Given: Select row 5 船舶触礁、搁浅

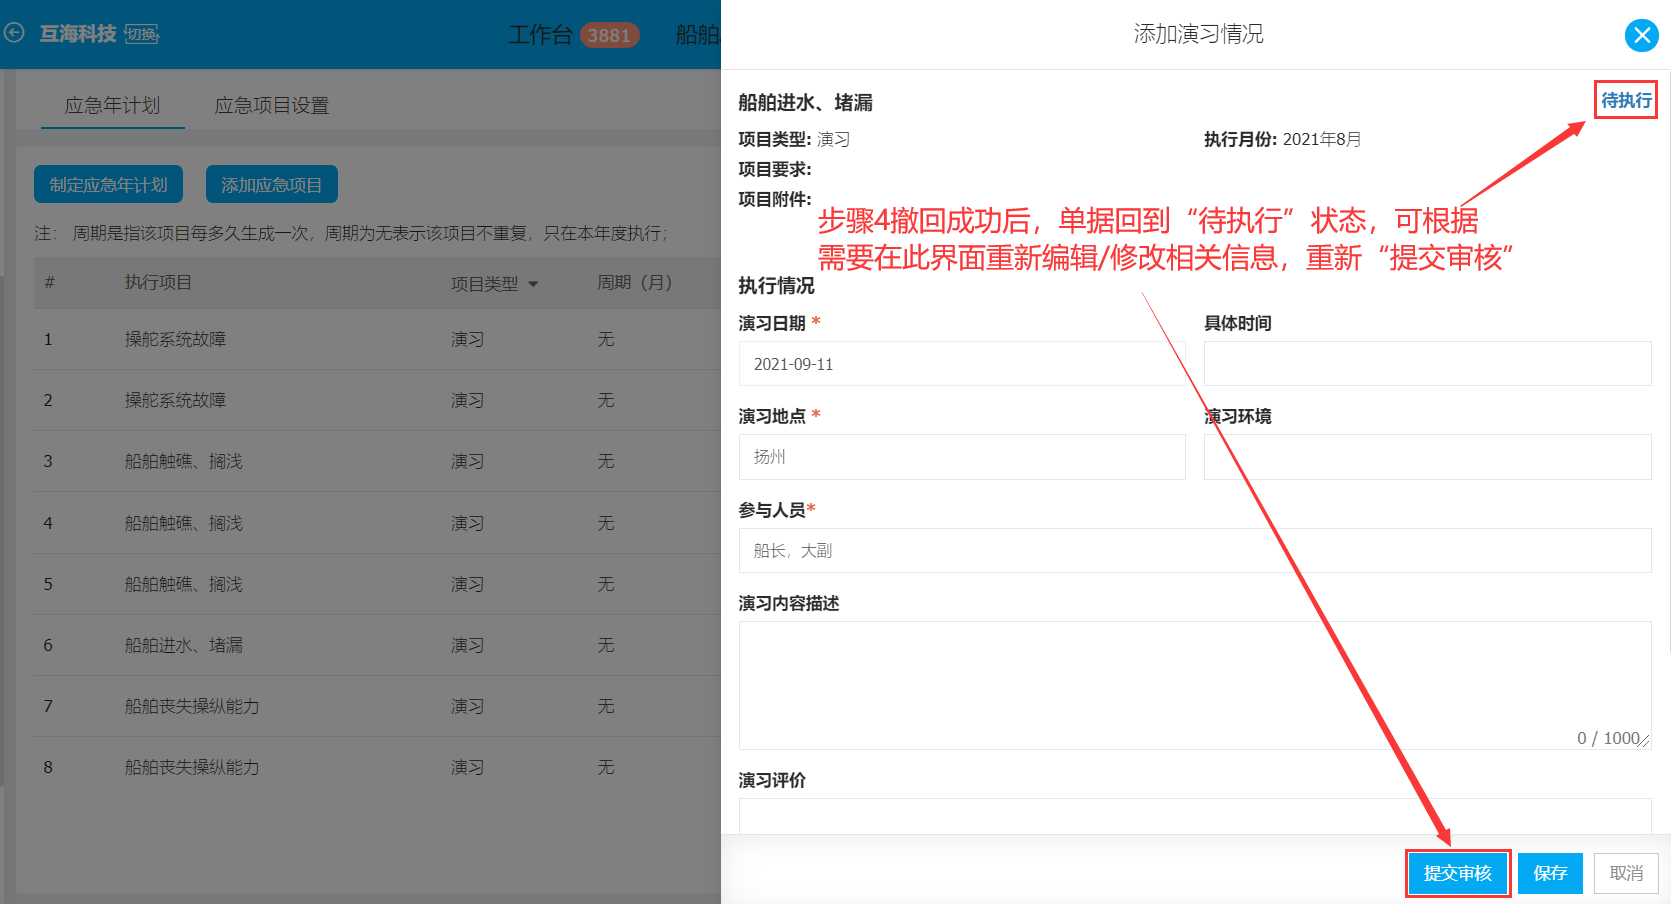Looking at the screenshot, I should coord(377,584).
